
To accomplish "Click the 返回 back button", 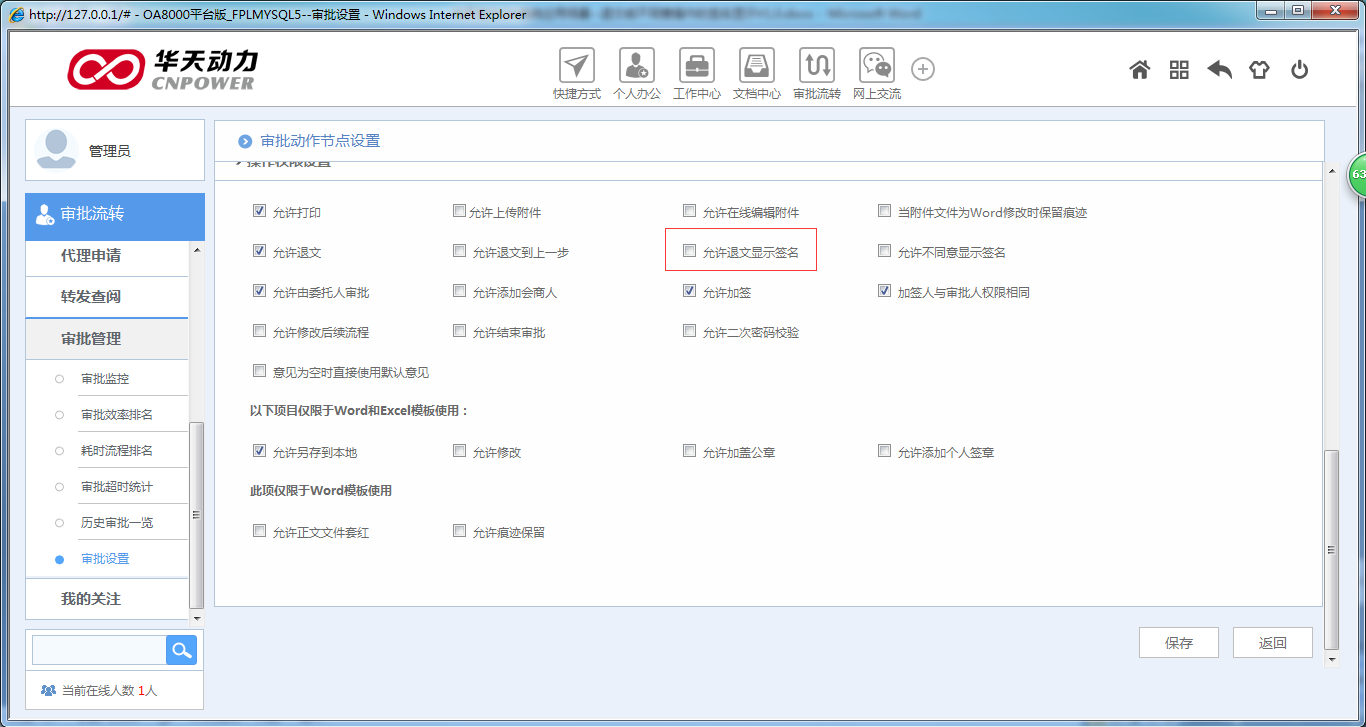I will click(1272, 643).
